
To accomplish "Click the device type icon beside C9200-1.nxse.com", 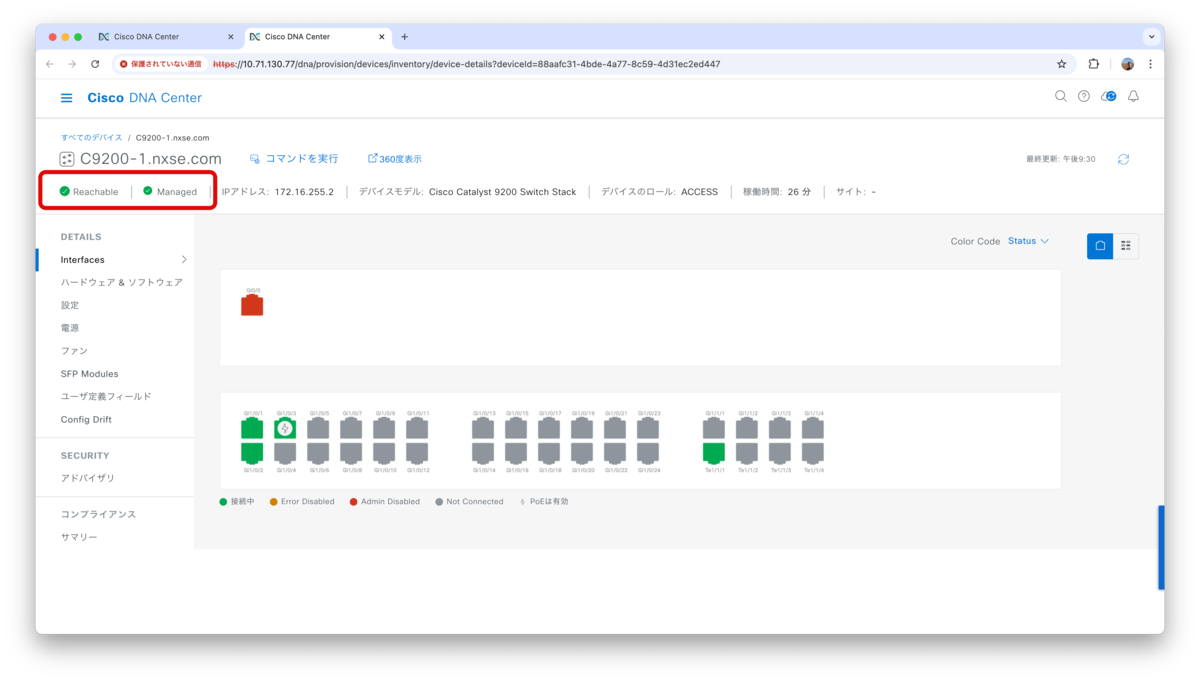I will pos(66,158).
